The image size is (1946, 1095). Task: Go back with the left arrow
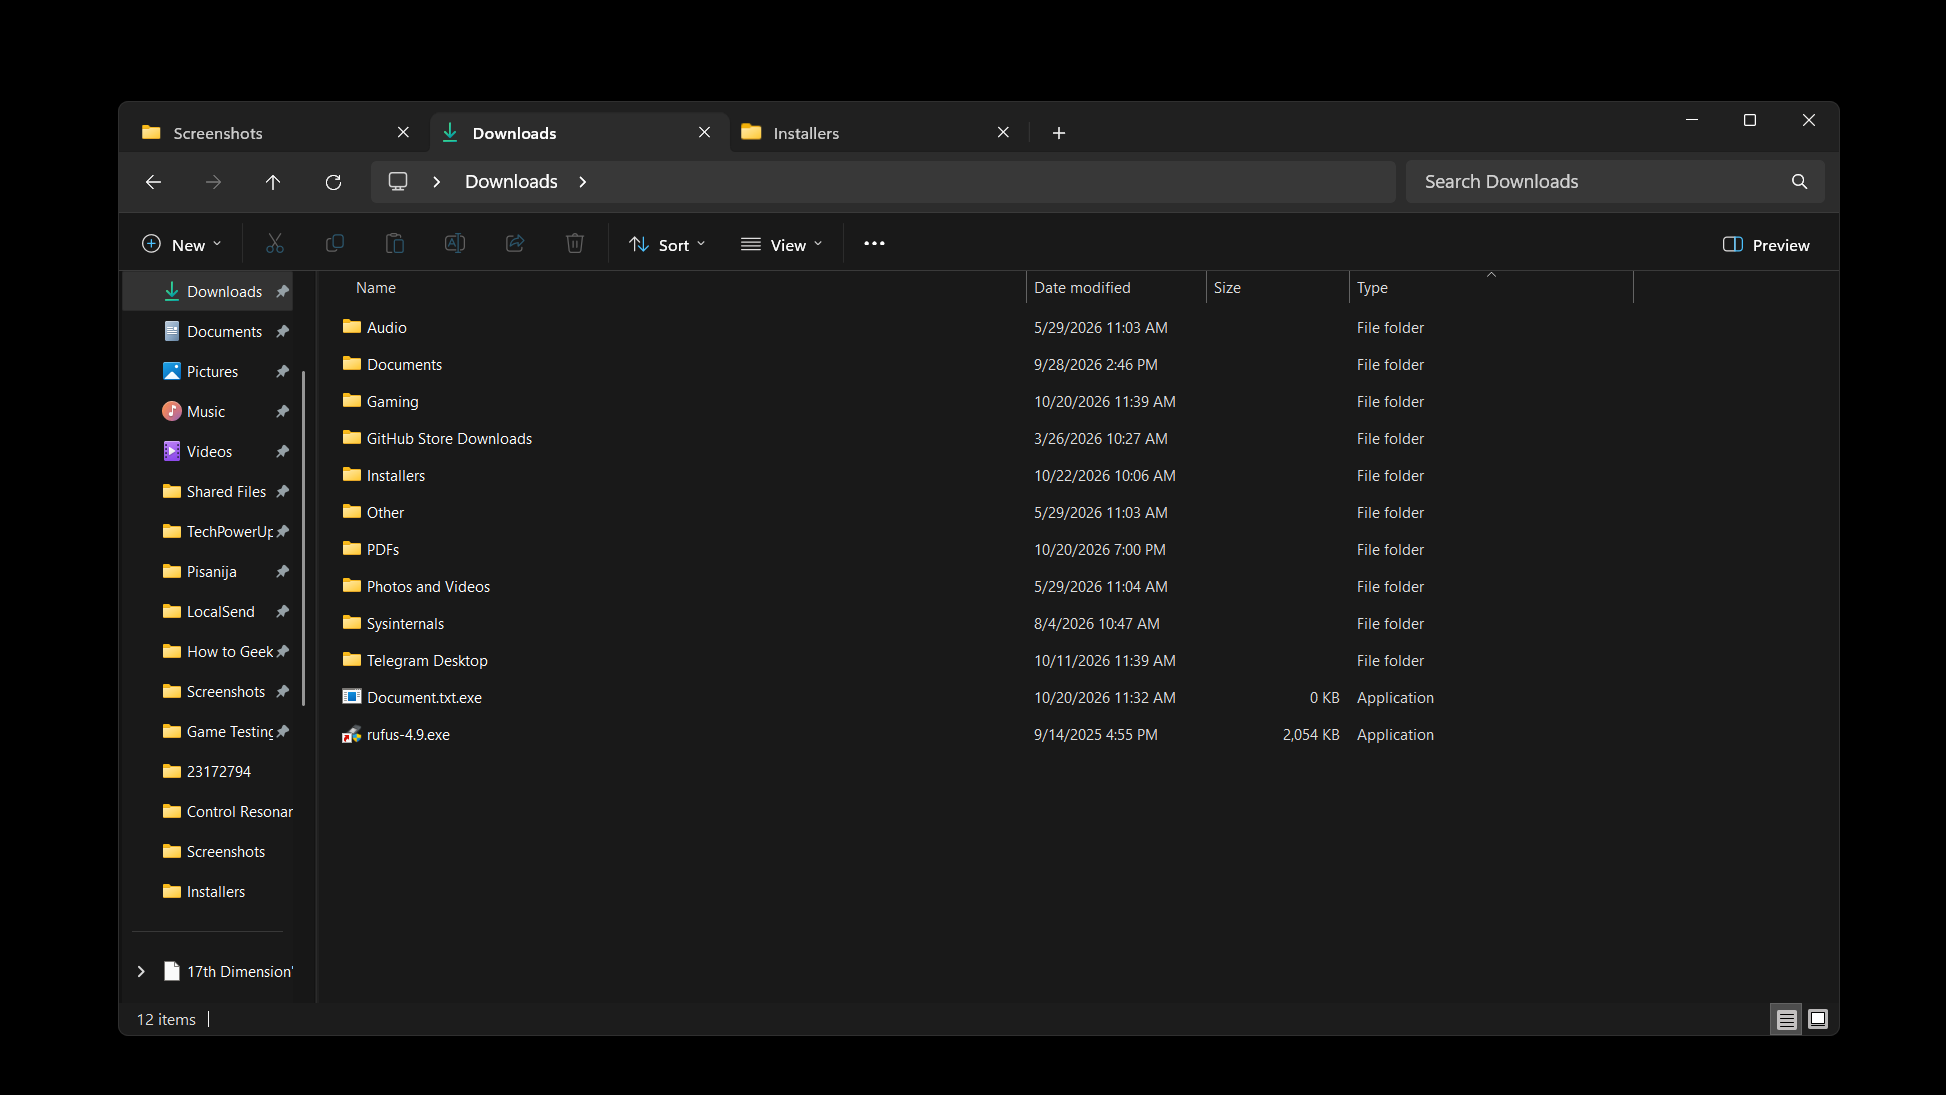click(x=153, y=182)
